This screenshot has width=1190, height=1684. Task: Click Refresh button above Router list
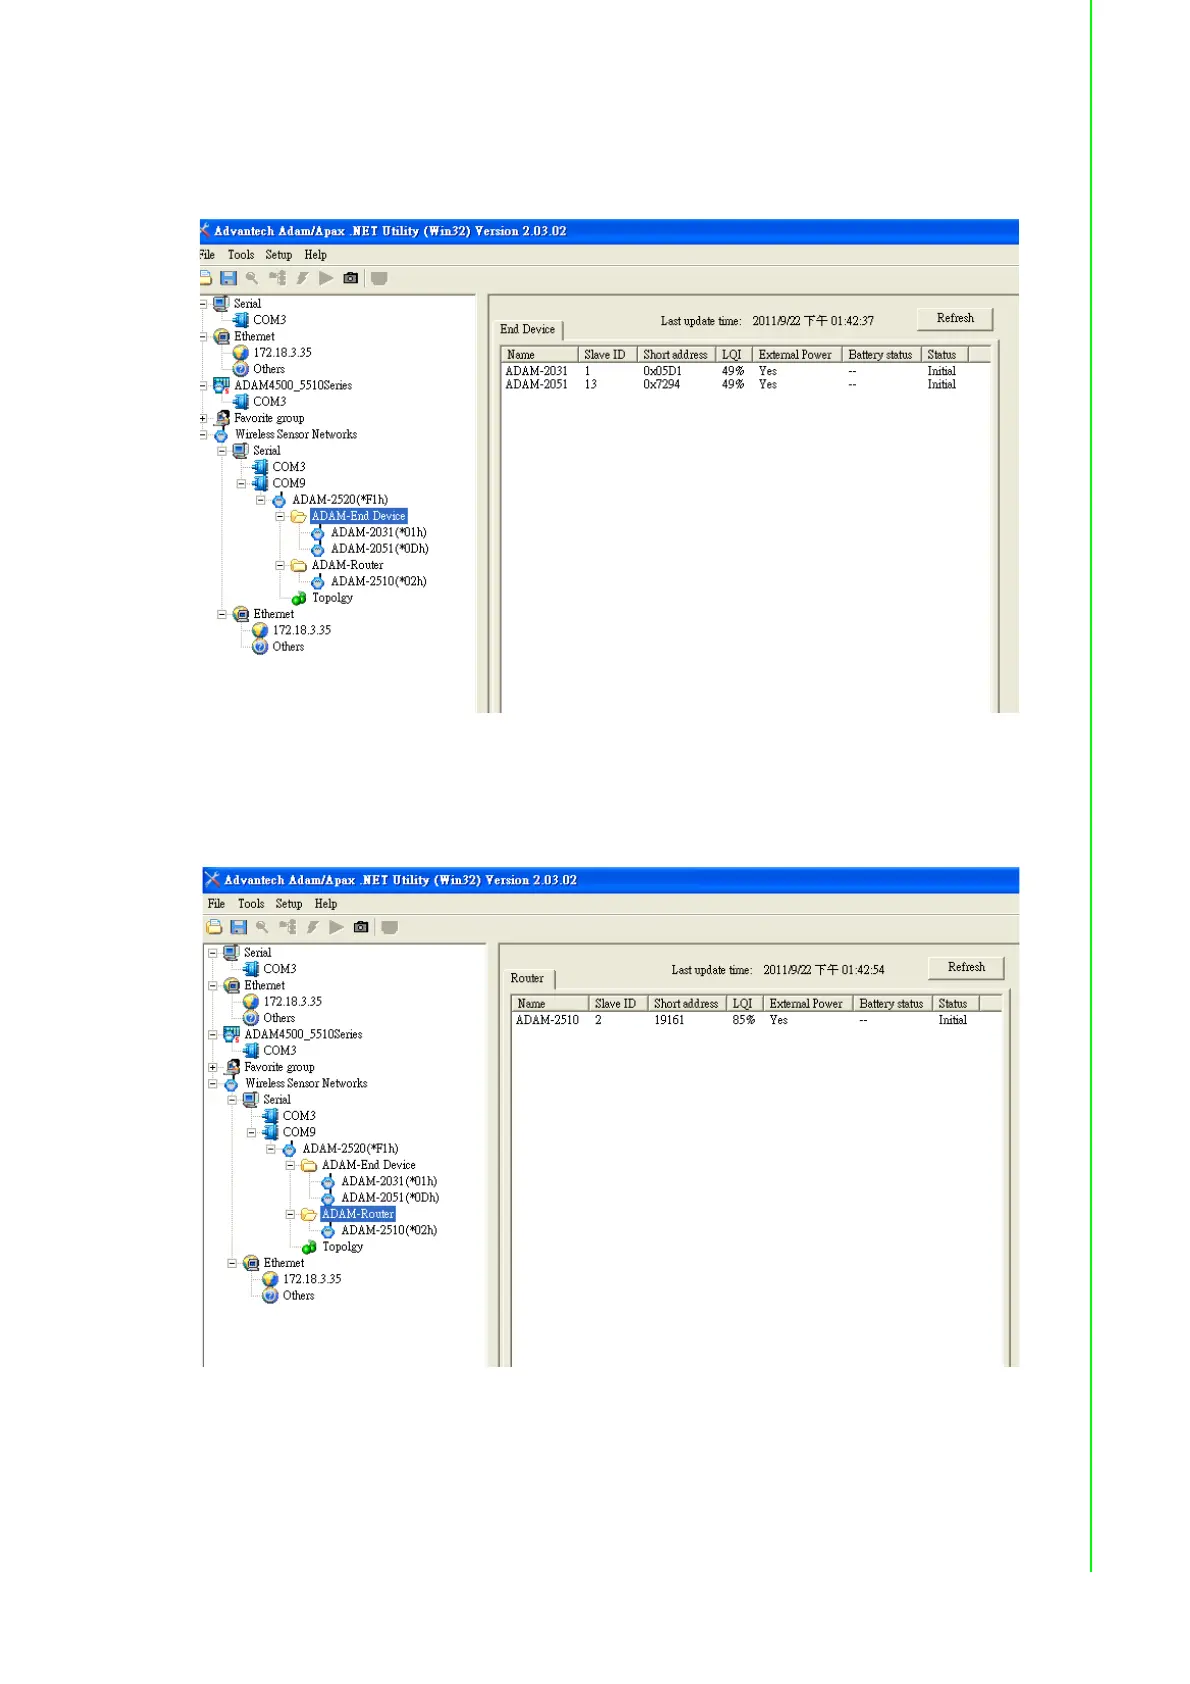click(966, 967)
